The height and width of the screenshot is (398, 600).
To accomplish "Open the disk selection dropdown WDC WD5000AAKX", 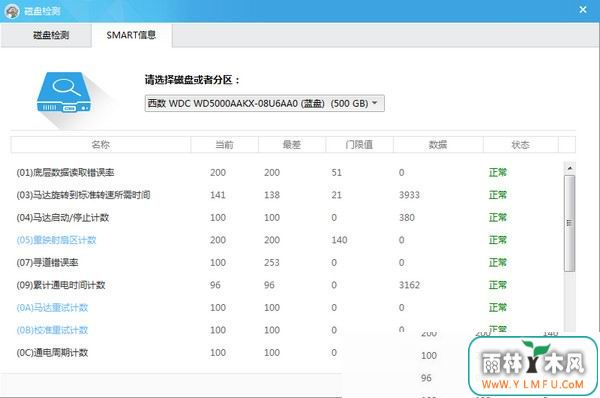I will [x=264, y=103].
